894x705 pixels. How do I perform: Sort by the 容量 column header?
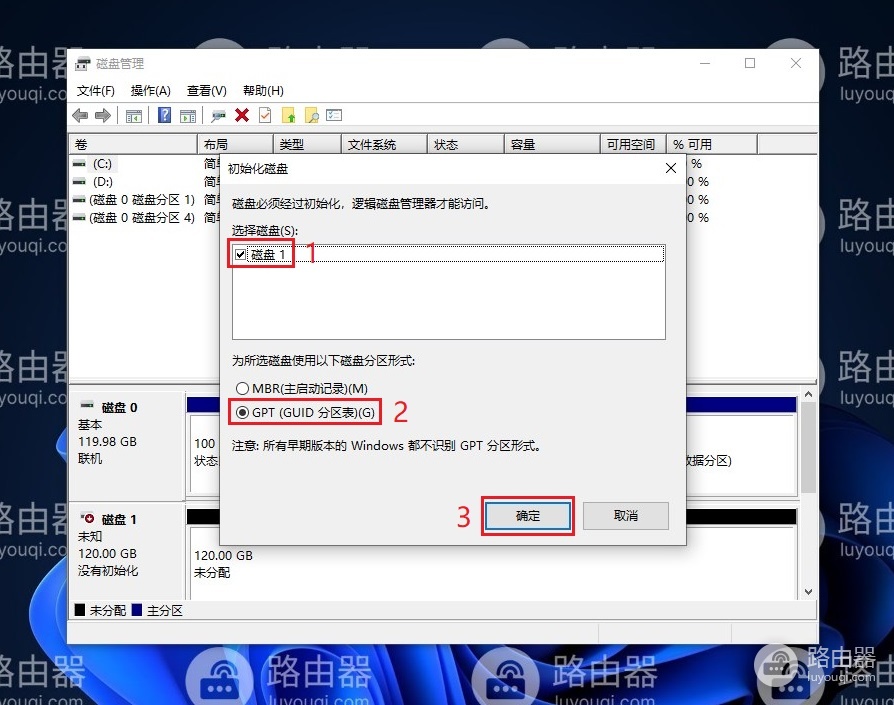tap(552, 144)
